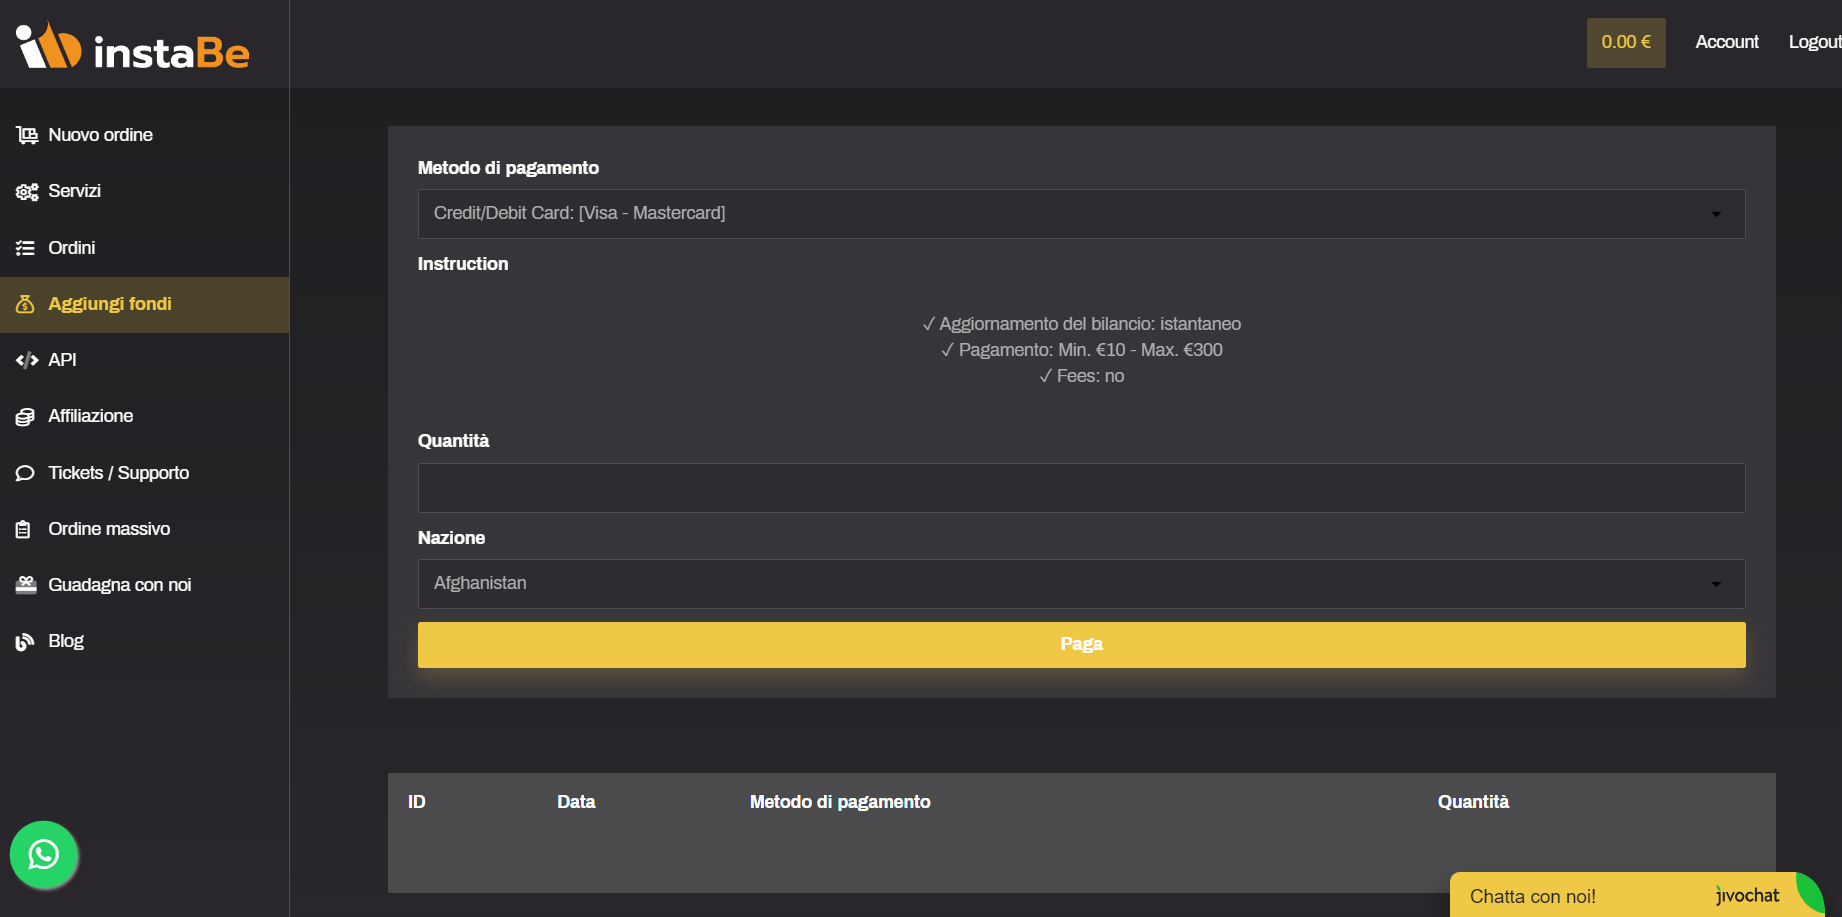Viewport: 1842px width, 917px height.
Task: Click the Ordine massivo clipboard icon
Action: 24,529
